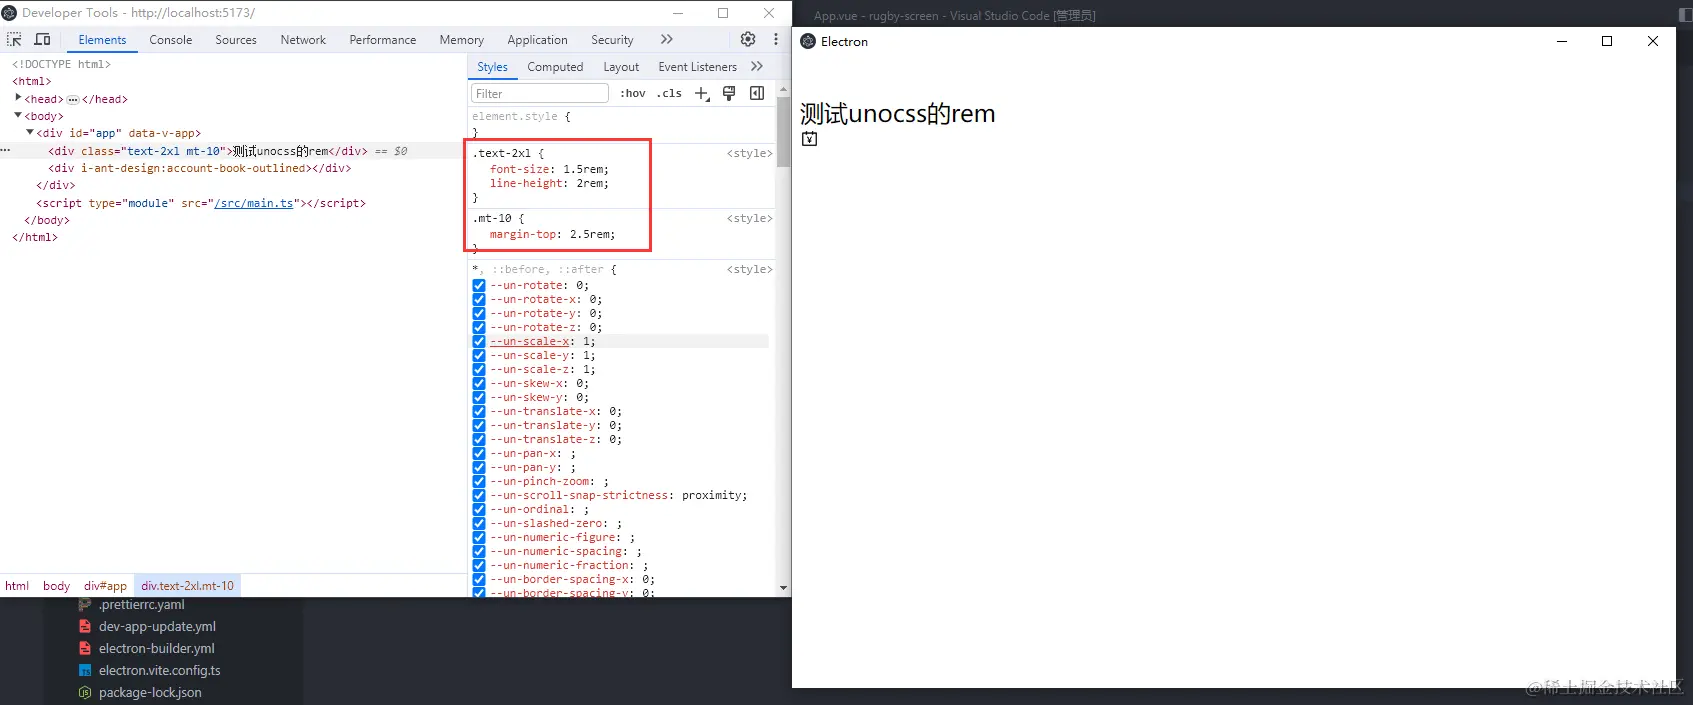Image resolution: width=1693 pixels, height=705 pixels.
Task: Open the Security tab
Action: 612,40
